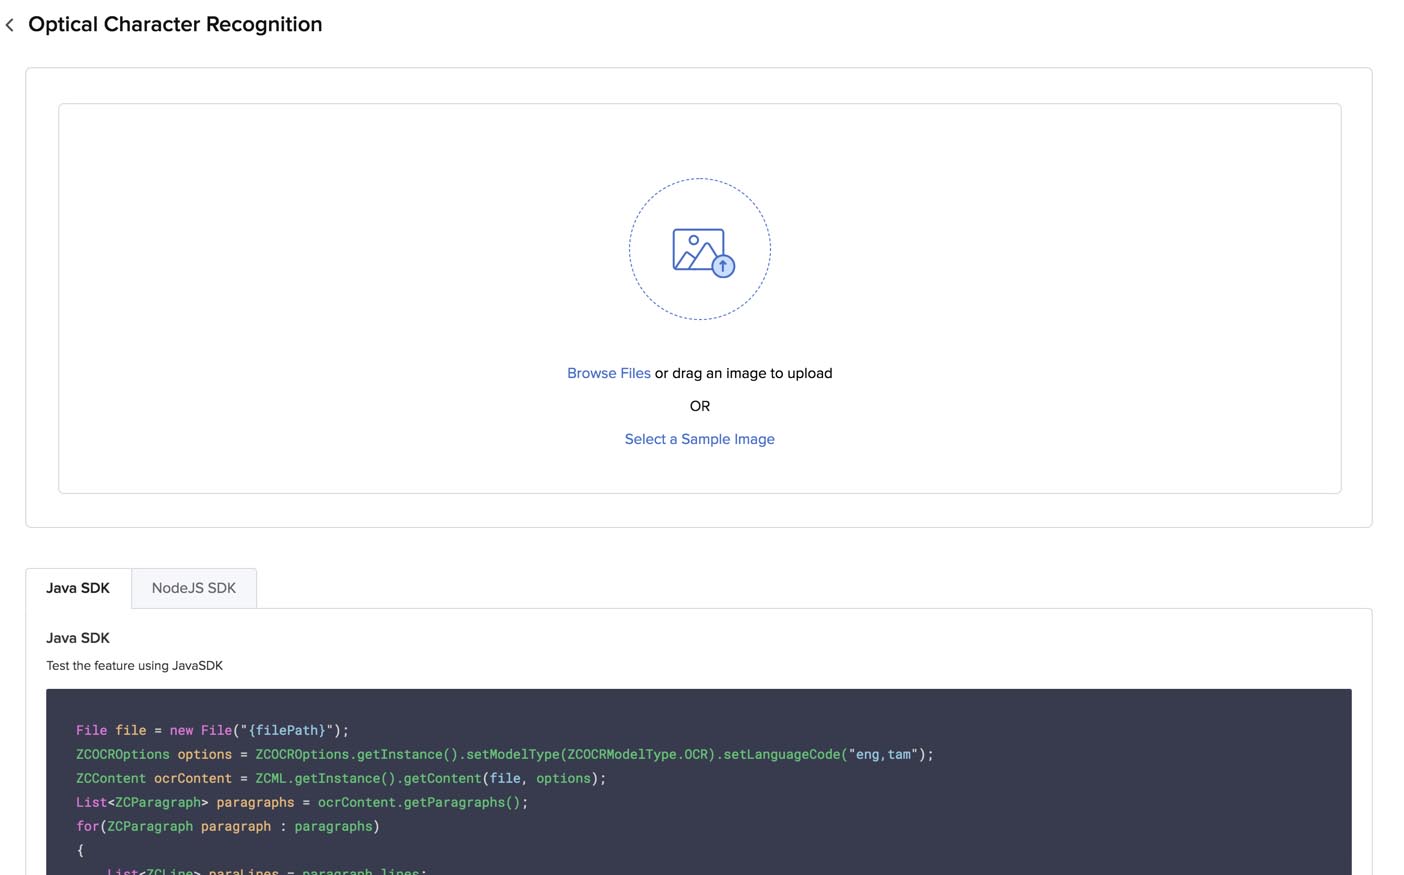The image size is (1404, 875).
Task: Click the 'List<ZCParagraph> paragraphs' code line
Action: (185, 803)
